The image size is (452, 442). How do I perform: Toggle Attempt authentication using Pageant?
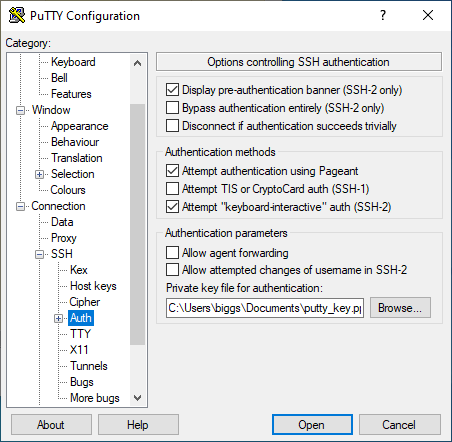[172, 171]
